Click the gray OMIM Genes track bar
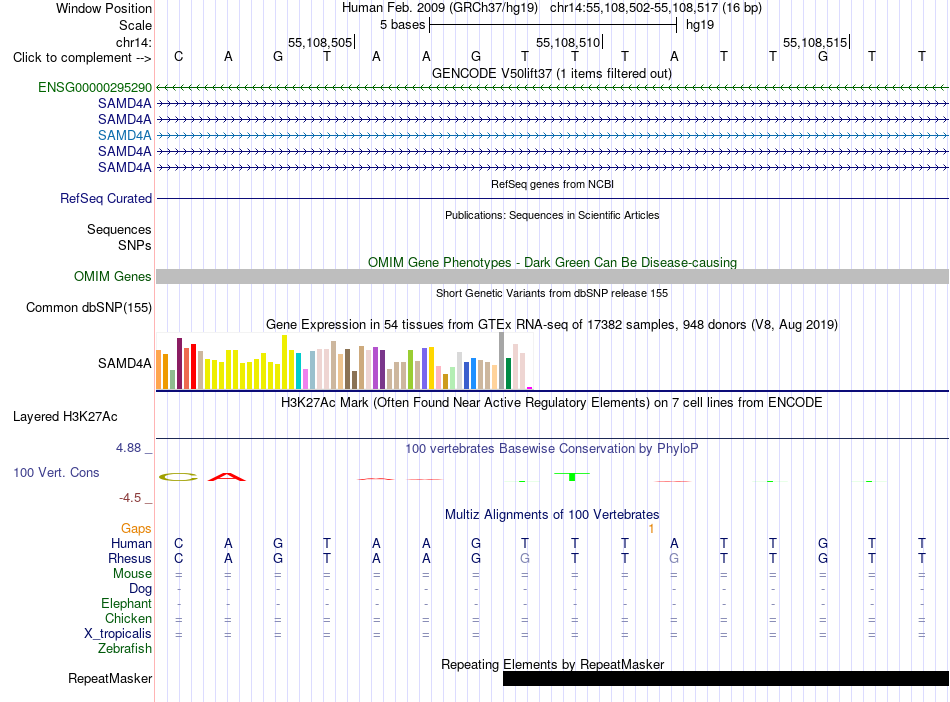The image size is (950, 702). click(x=552, y=277)
